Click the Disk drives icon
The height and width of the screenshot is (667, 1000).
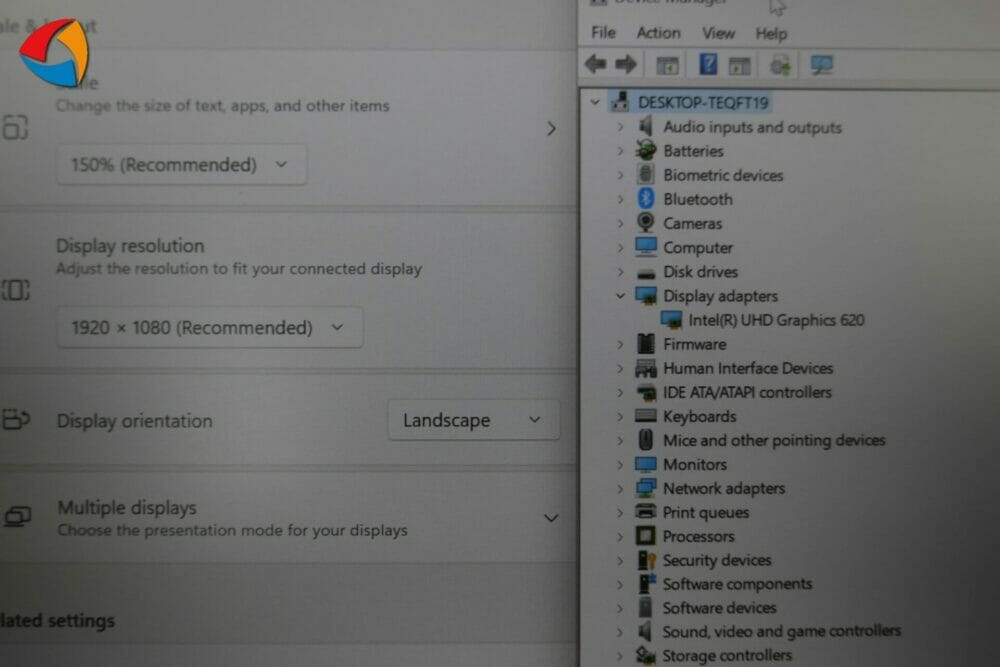click(x=646, y=274)
